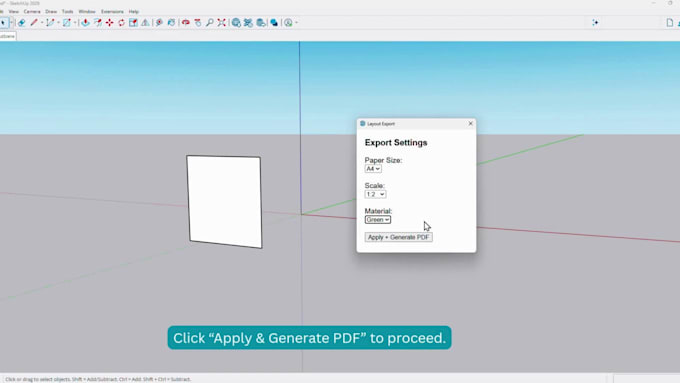Click the user account icon in the toolbar

point(288,23)
